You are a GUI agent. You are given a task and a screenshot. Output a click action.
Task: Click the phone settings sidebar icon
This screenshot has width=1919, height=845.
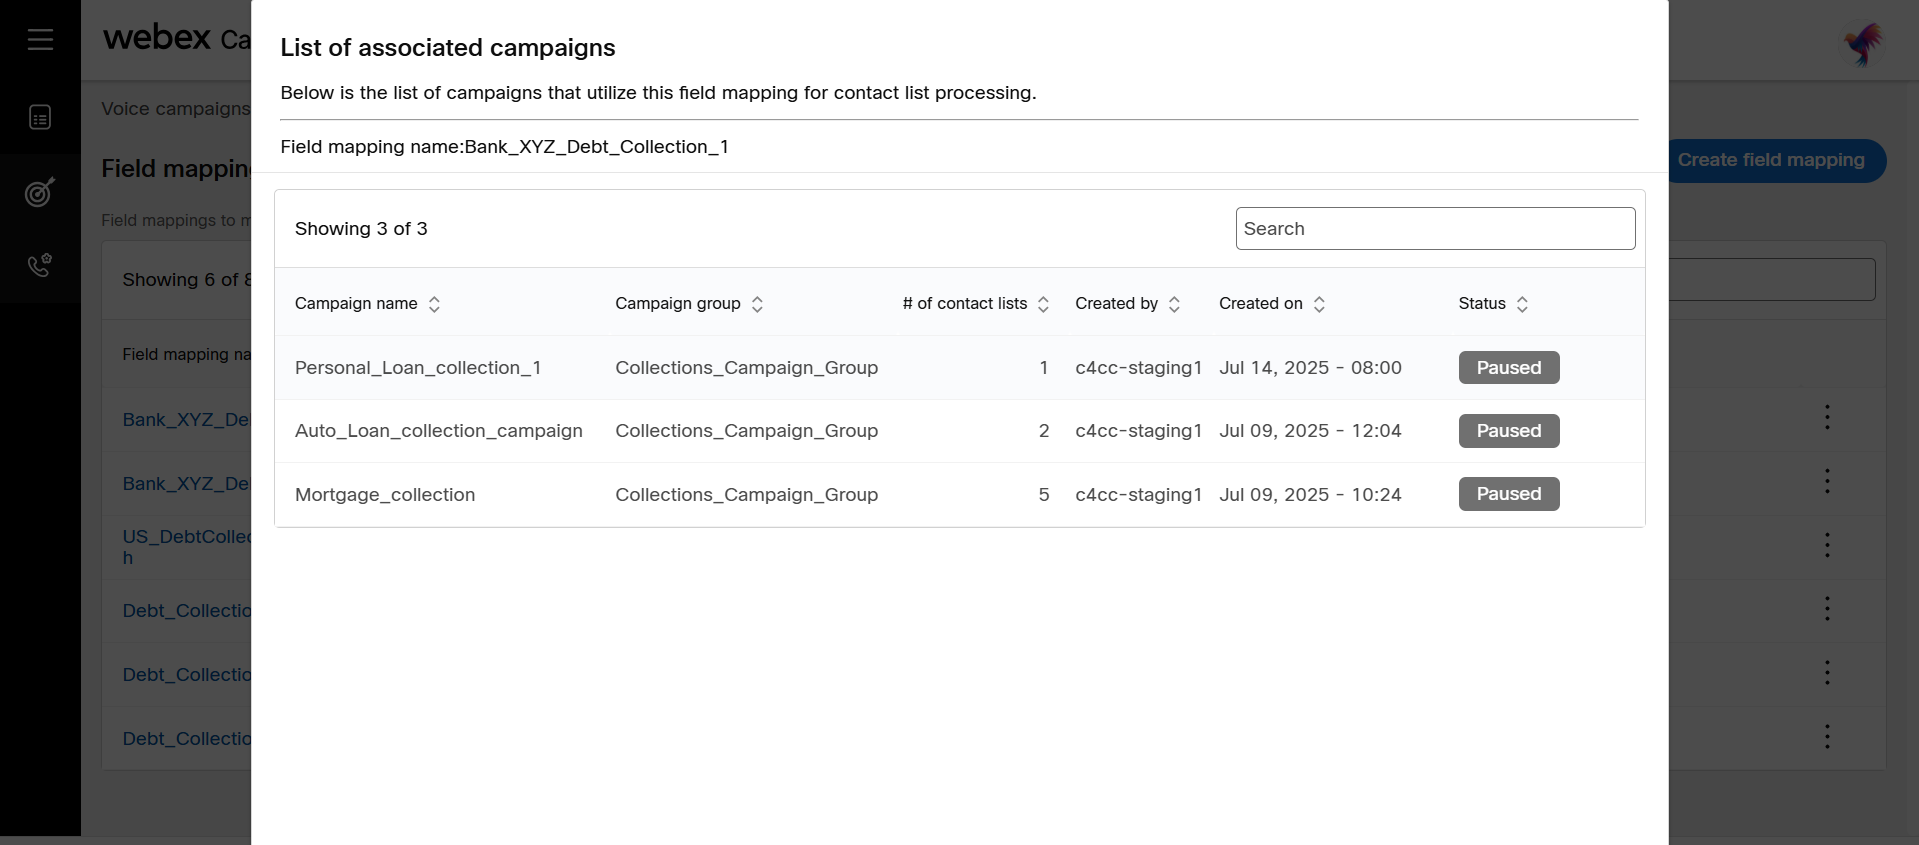point(40,266)
